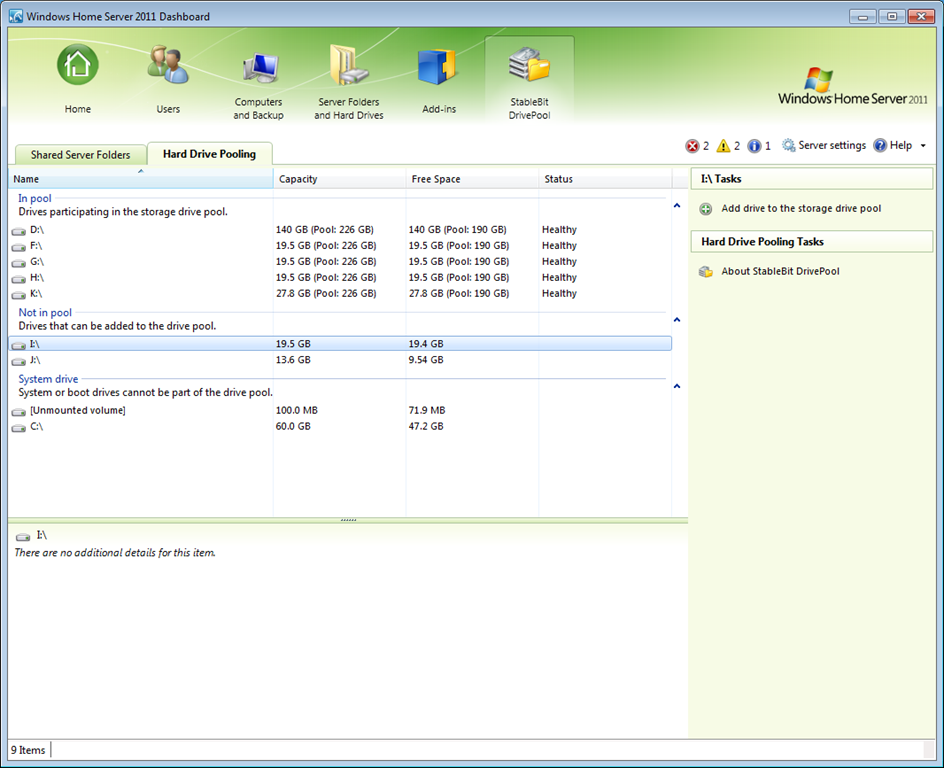This screenshot has width=944, height=768.
Task: Click the Dashboard title bar app icon
Action: (x=16, y=16)
